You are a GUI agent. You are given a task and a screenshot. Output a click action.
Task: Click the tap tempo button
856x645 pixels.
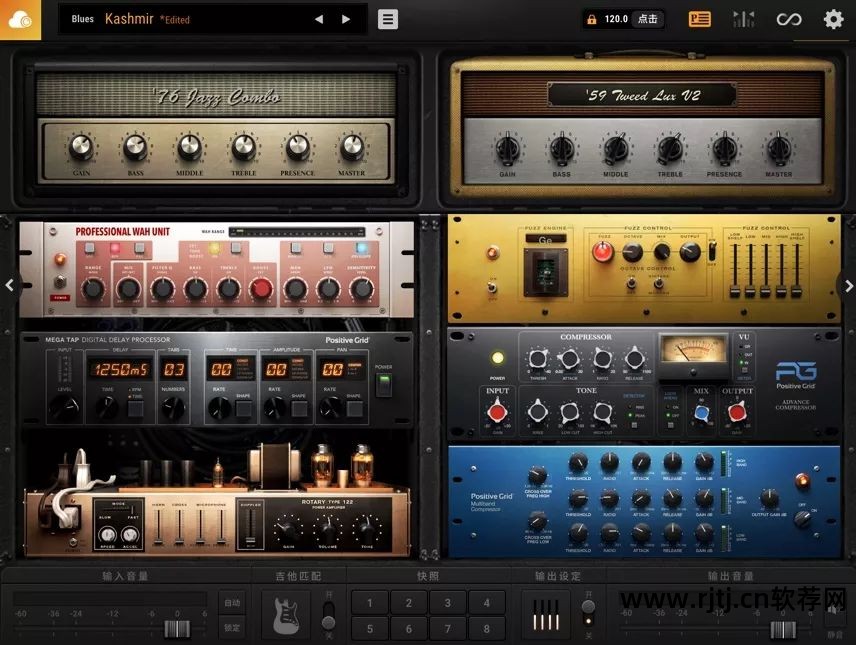(648, 19)
